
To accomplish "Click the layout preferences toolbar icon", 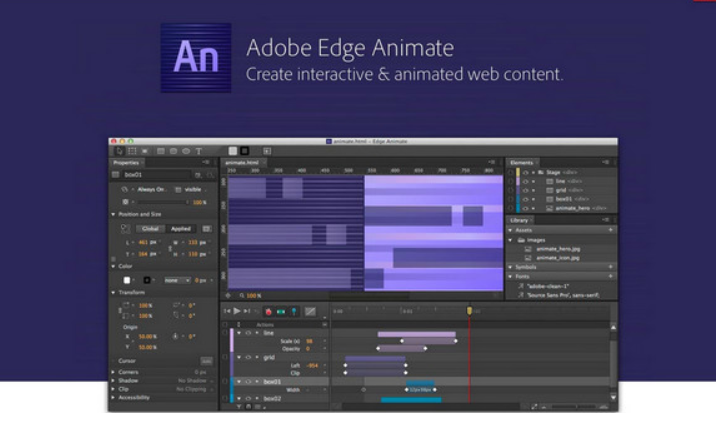I will 267,151.
